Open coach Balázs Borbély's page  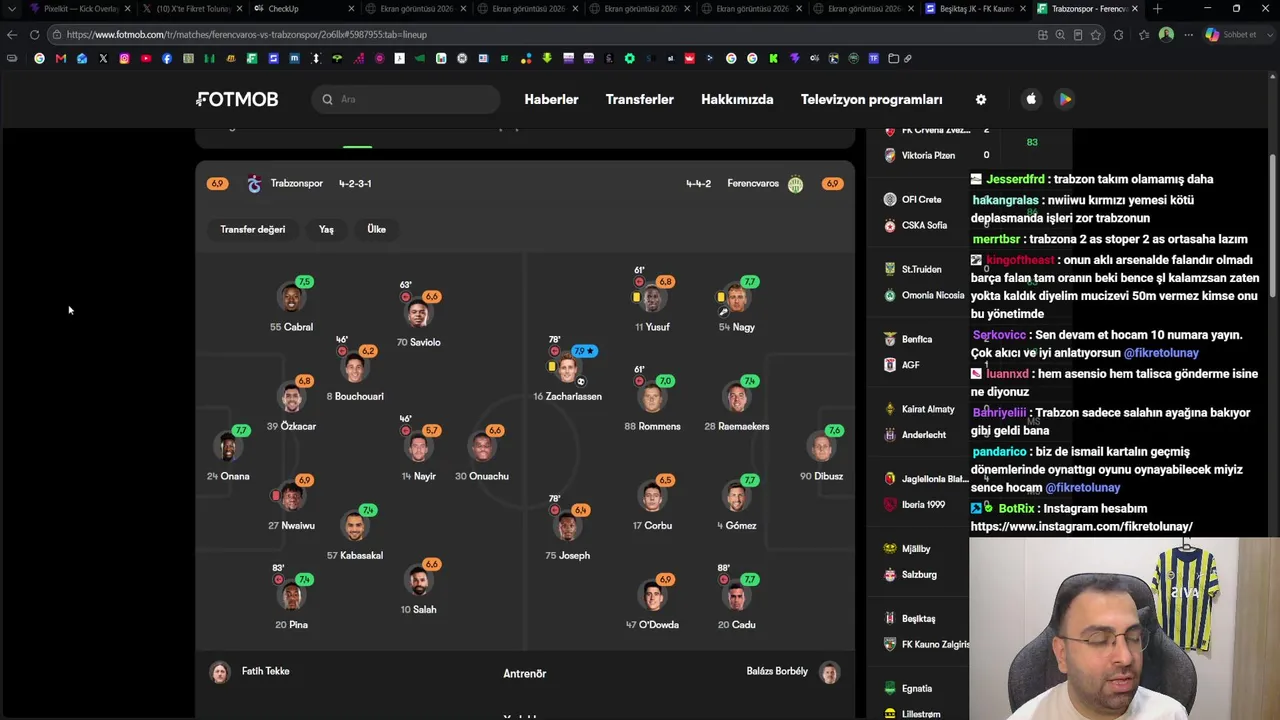[x=792, y=672]
